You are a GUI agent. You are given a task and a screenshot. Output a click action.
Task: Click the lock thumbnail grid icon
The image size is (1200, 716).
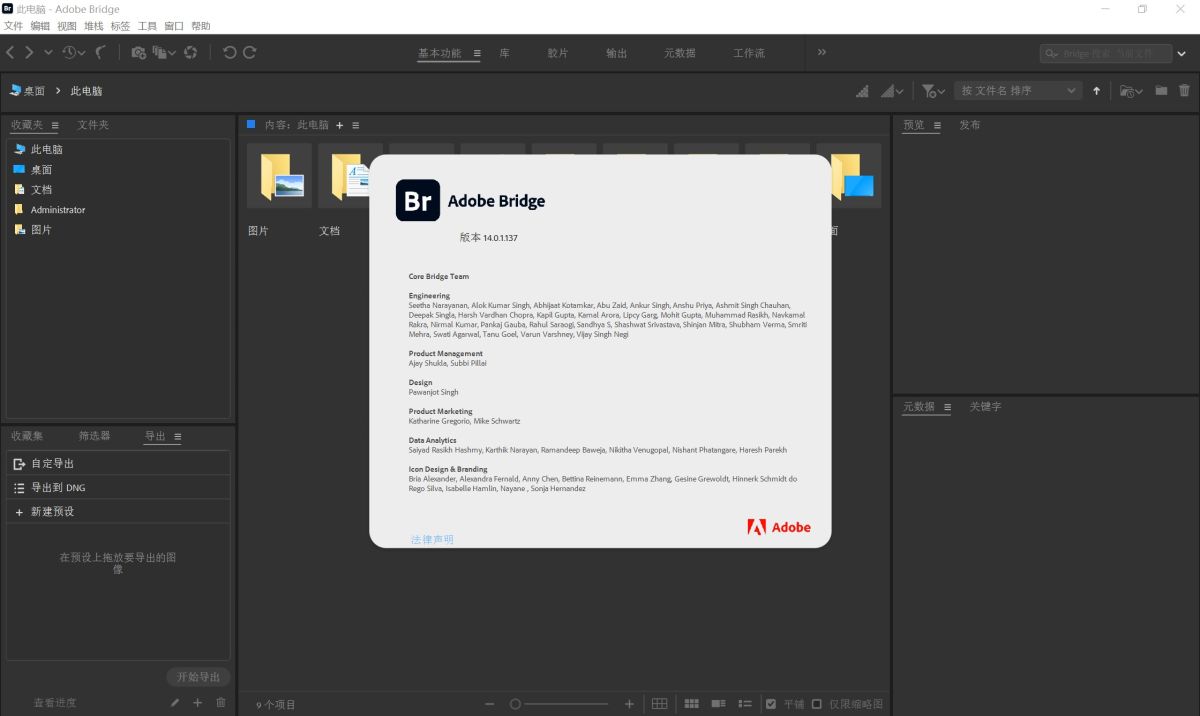(660, 704)
